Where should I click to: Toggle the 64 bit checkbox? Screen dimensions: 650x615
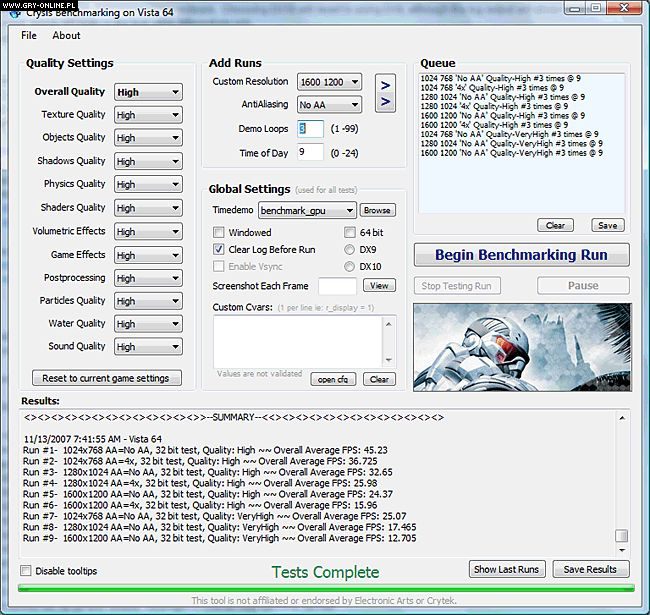pyautogui.click(x=350, y=232)
